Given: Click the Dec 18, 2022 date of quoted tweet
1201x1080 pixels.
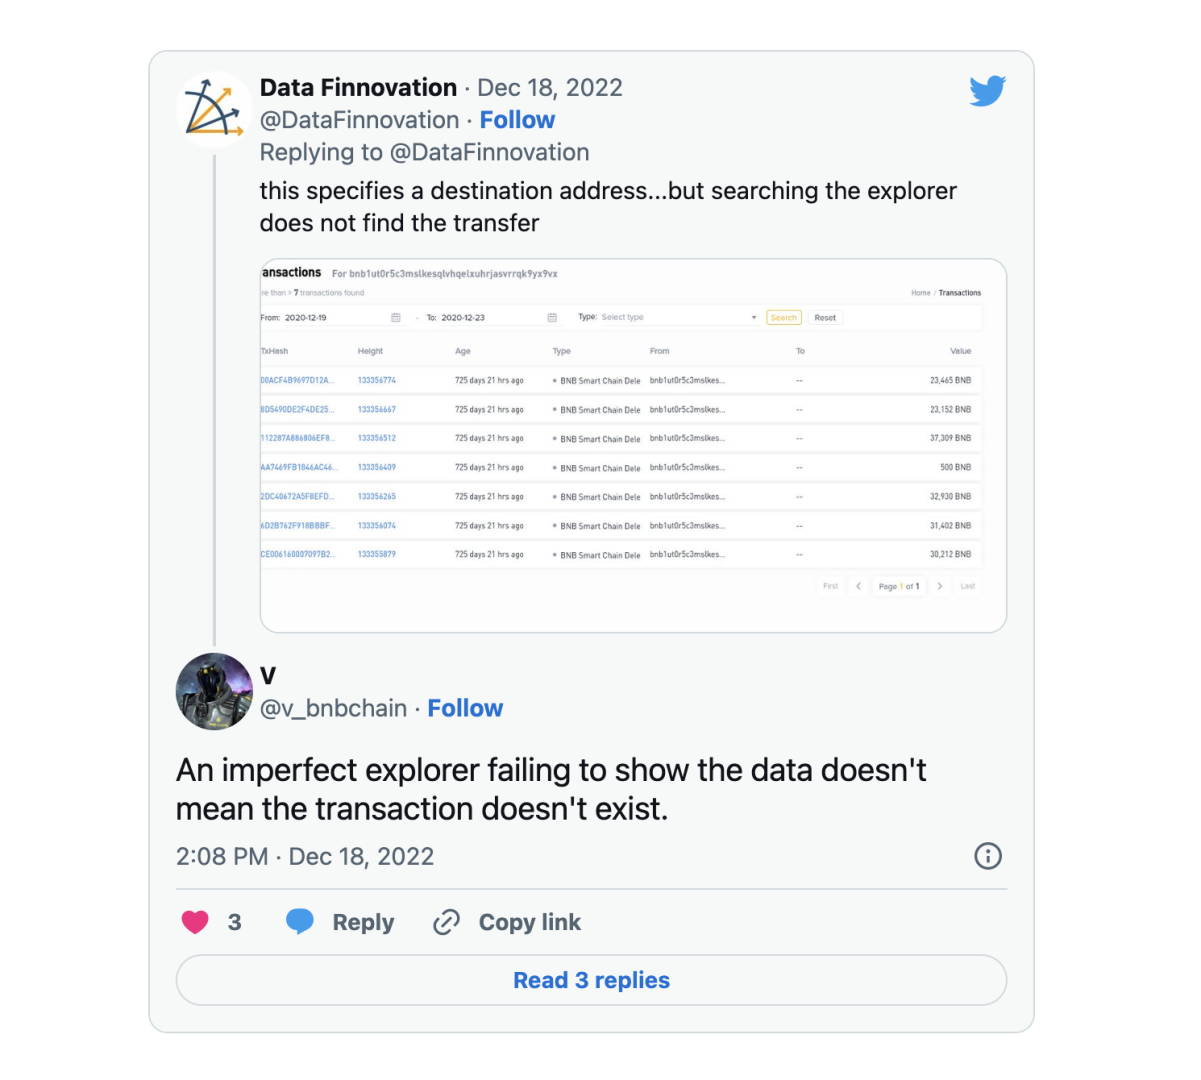Looking at the screenshot, I should tap(550, 88).
